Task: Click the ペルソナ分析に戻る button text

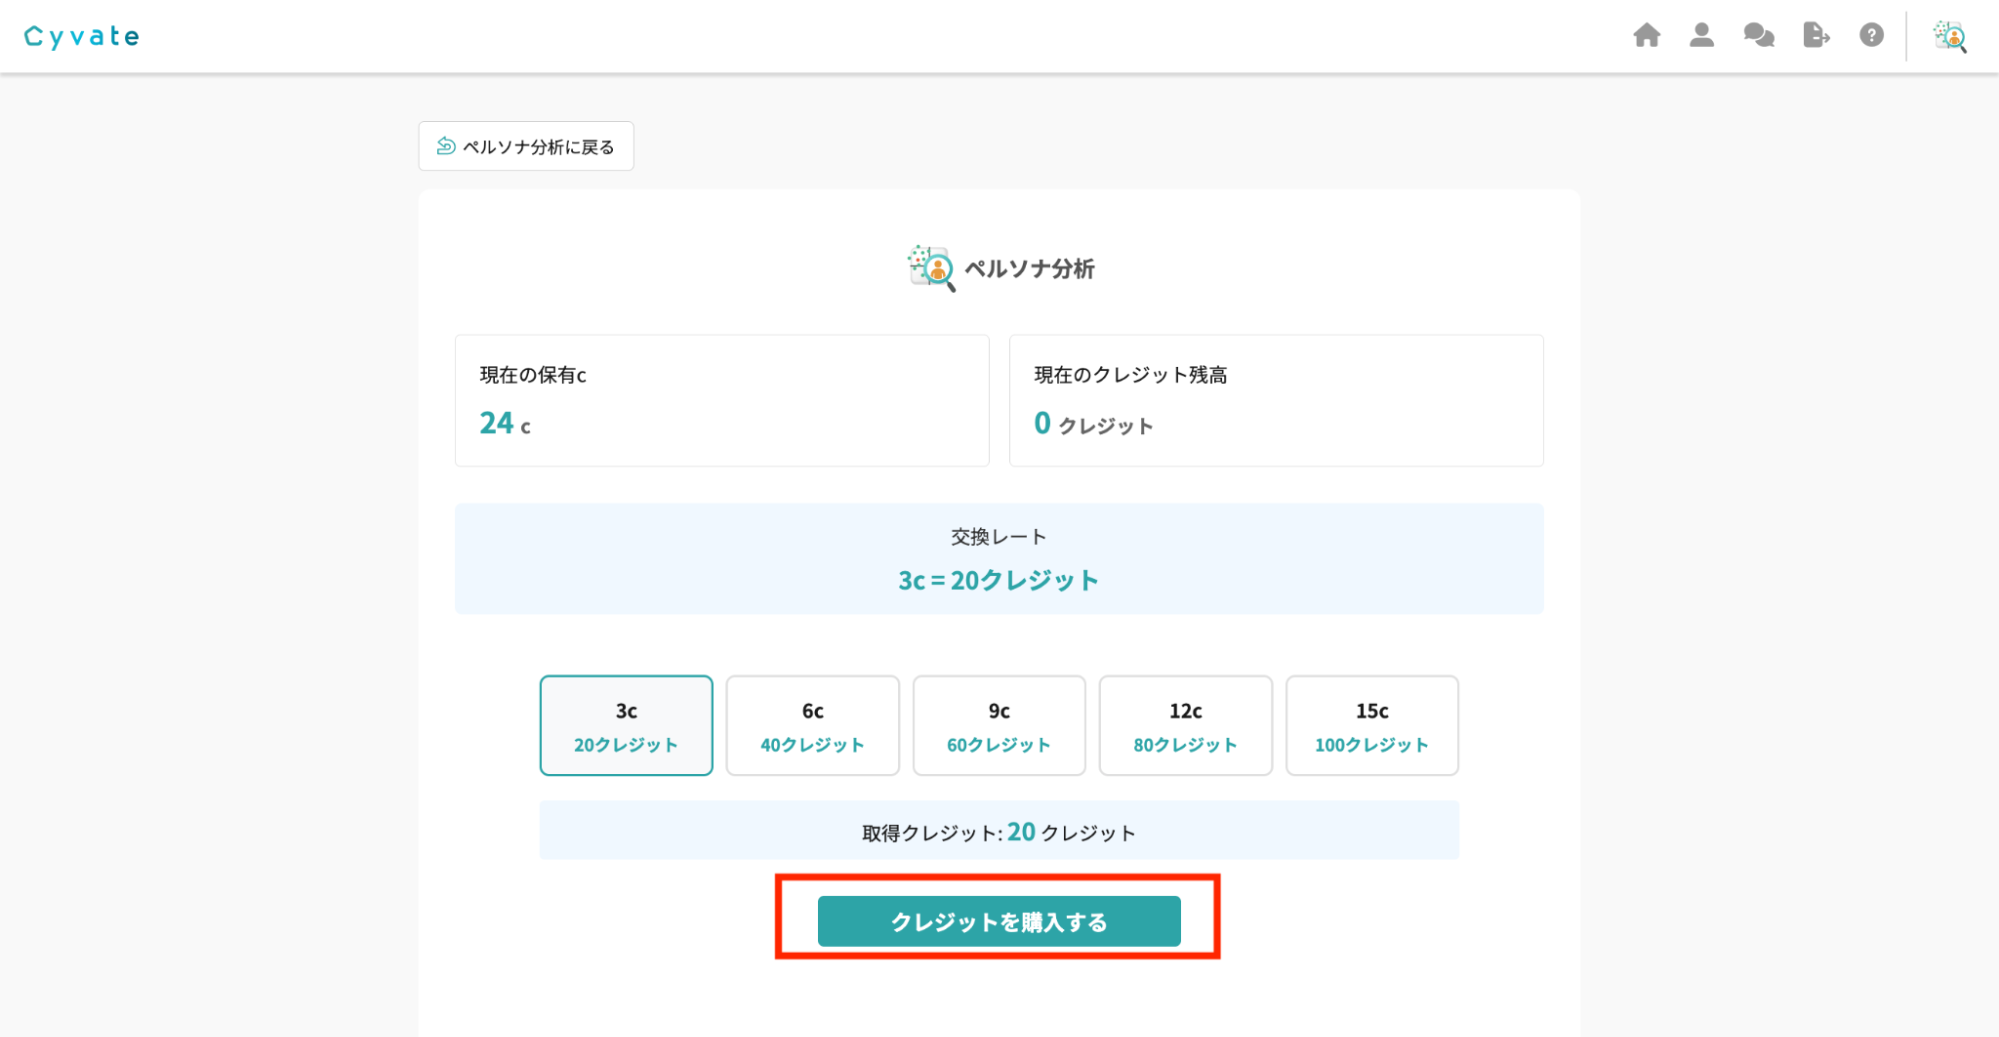Action: click(x=538, y=147)
